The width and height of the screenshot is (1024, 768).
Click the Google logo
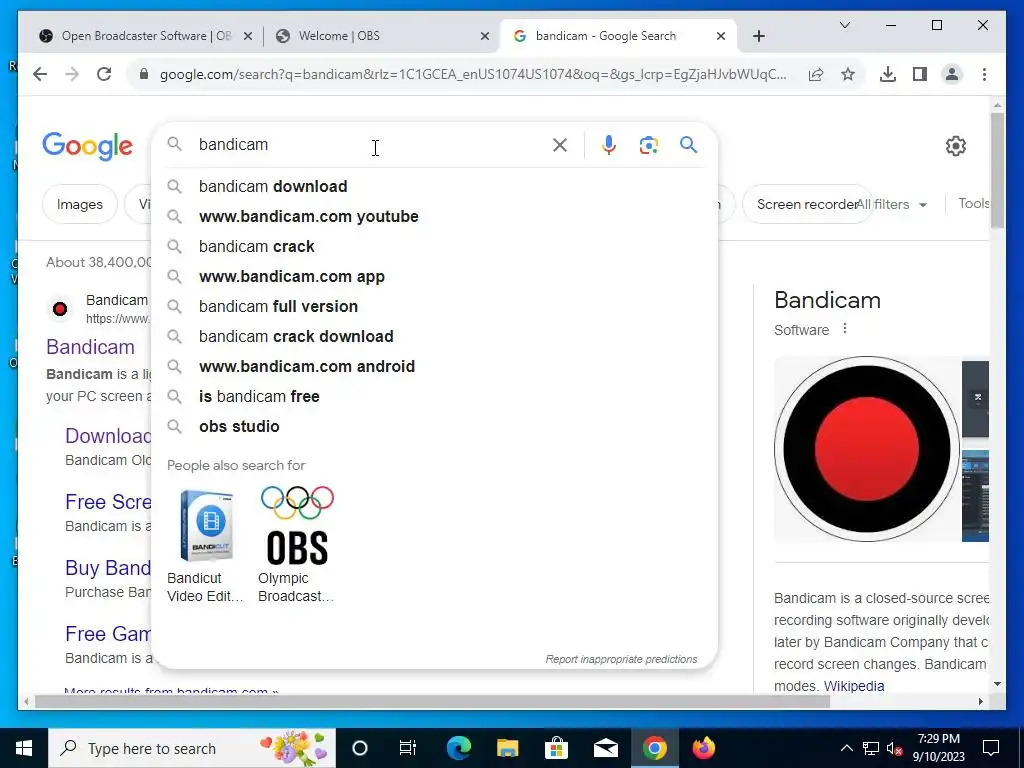click(x=88, y=146)
